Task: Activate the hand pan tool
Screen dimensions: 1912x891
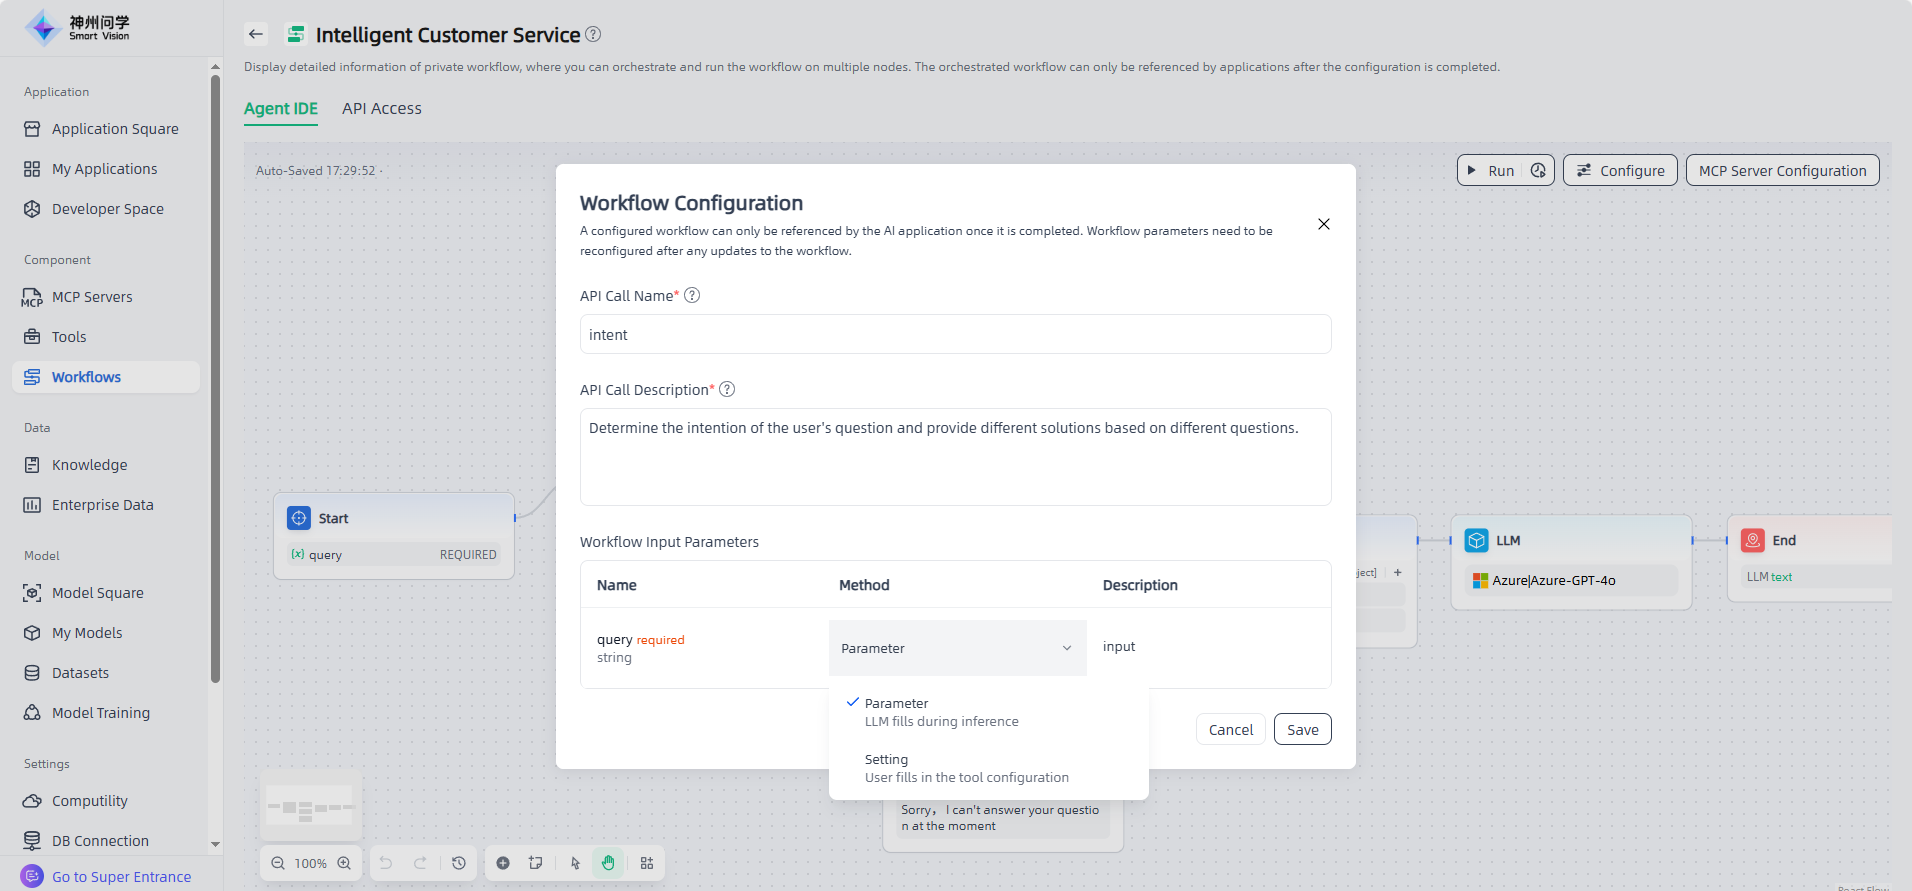Action: pos(608,863)
